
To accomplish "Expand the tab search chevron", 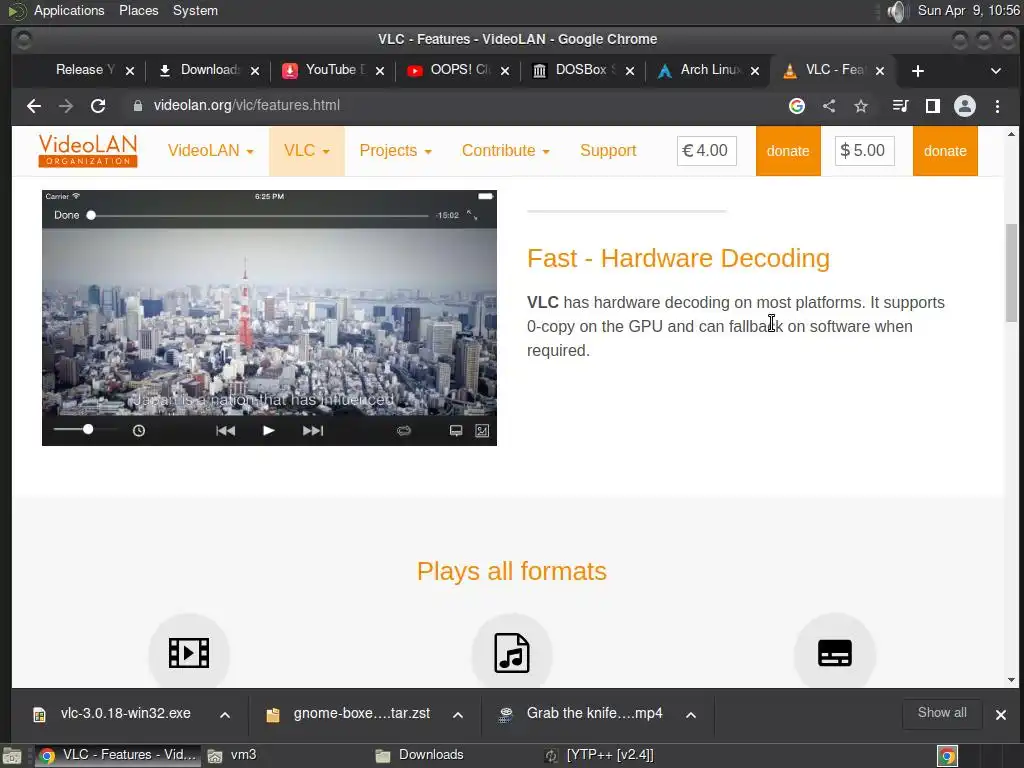I will 995,71.
